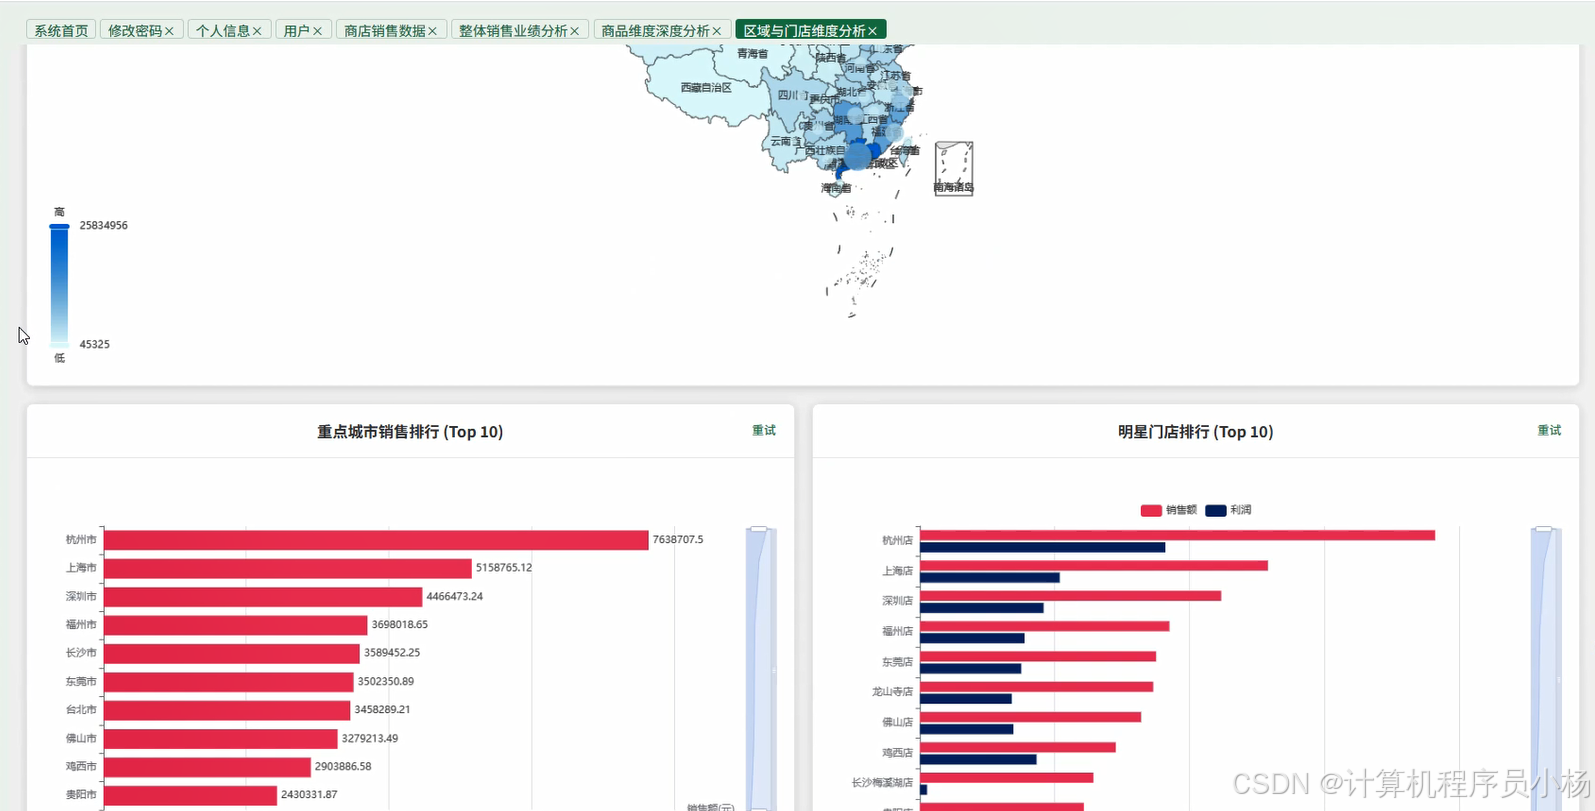Click the 佛山市 sales bar
The height and width of the screenshot is (811, 1595).
pos(221,739)
